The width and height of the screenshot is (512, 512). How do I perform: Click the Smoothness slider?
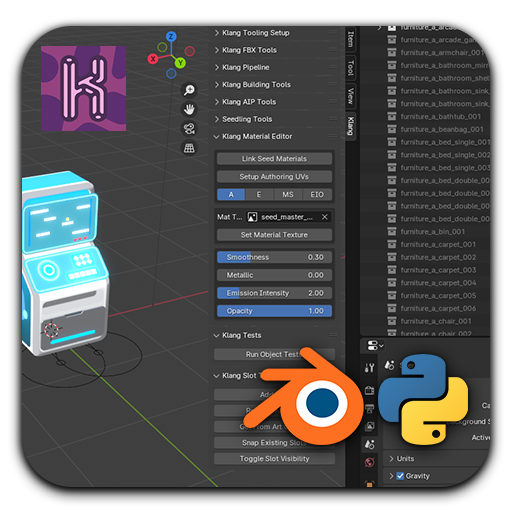[x=274, y=257]
